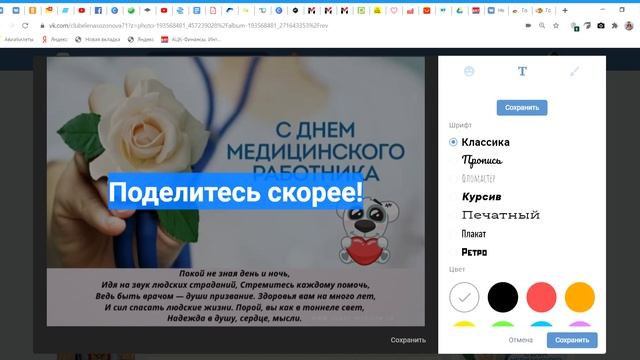Image resolution: width=640 pixels, height=360 pixels.
Task: Switch to the pink heart icon tab
Action: 394,10
